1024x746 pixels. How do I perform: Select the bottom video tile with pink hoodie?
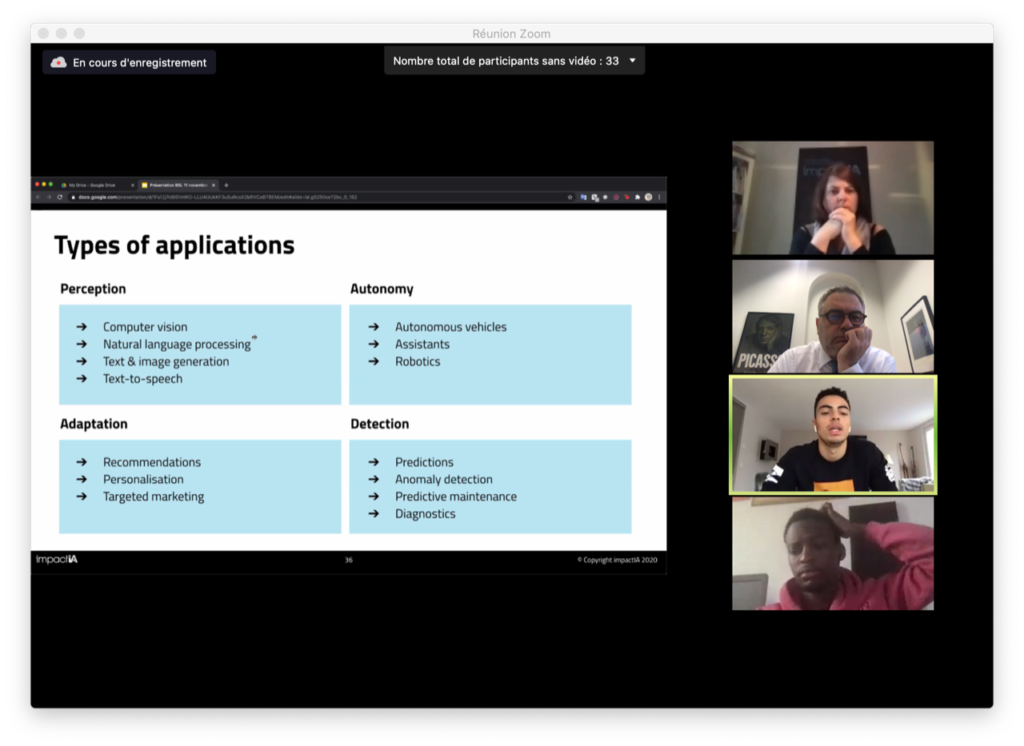pos(832,553)
